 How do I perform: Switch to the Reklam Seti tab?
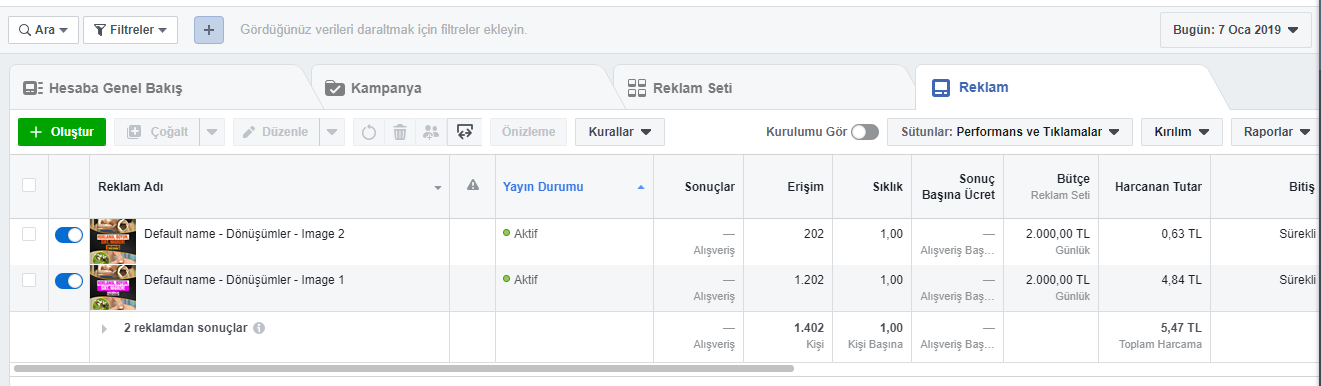(x=762, y=88)
